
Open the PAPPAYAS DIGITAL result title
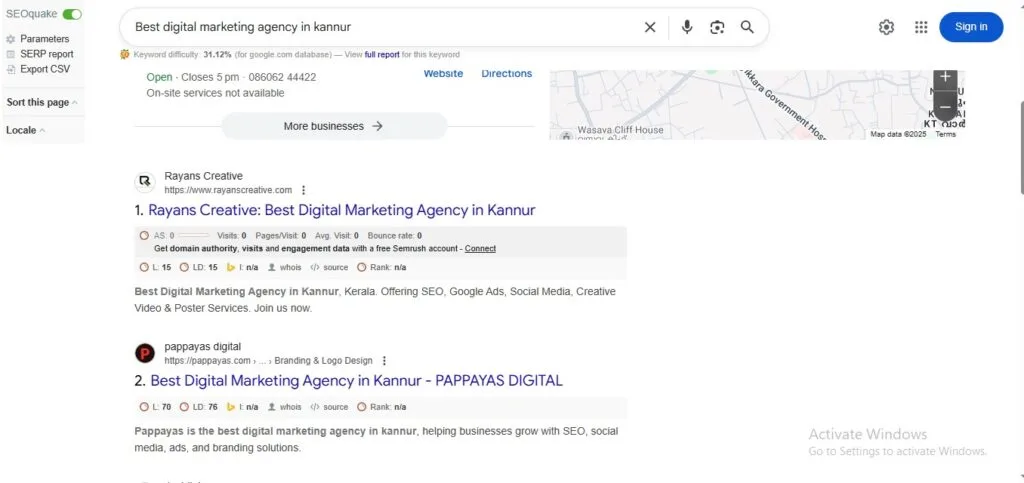click(x=357, y=381)
